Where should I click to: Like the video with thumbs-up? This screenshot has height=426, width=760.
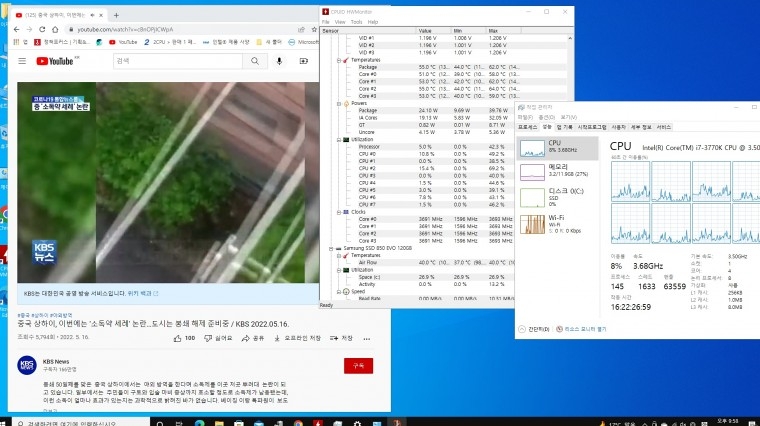click(x=177, y=338)
